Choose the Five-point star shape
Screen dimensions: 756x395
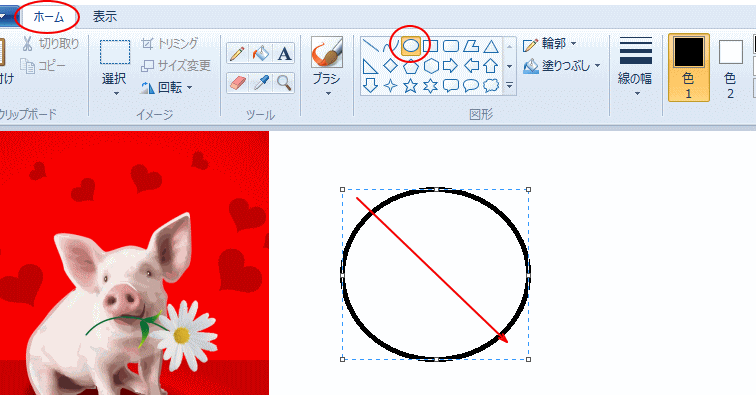410,85
